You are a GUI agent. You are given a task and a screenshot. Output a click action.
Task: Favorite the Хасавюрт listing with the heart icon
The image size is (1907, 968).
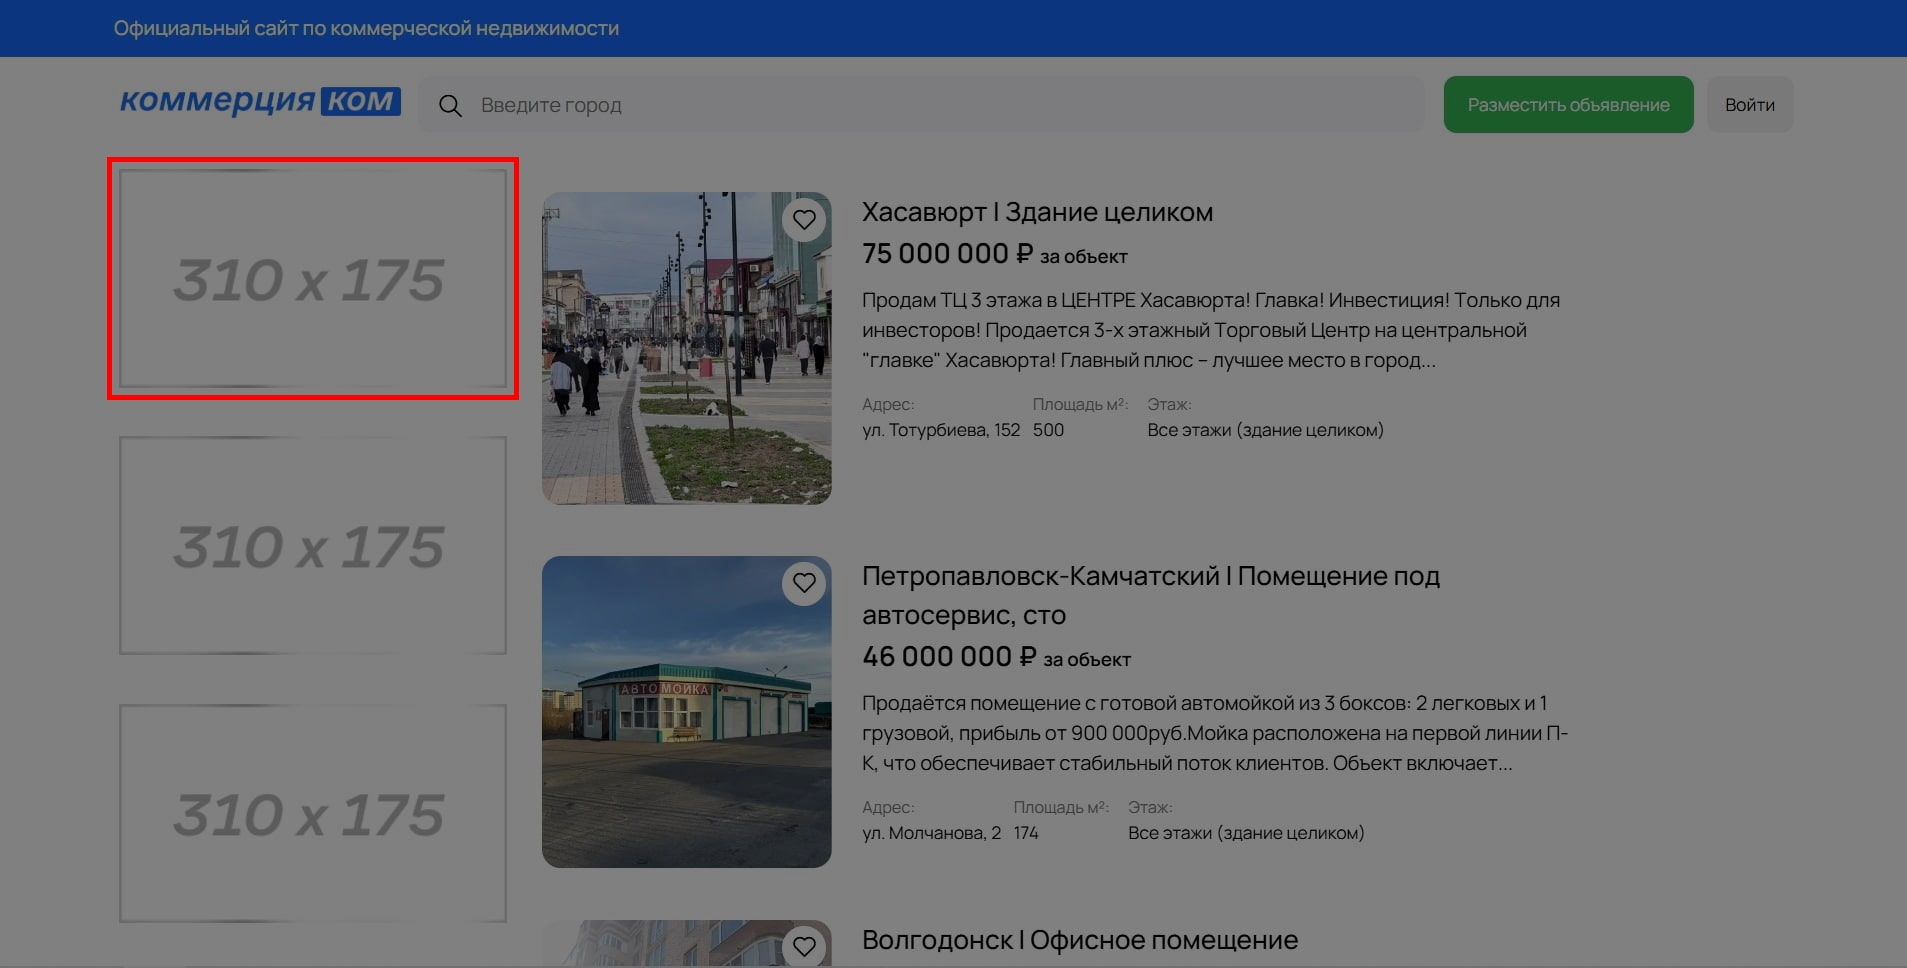804,219
